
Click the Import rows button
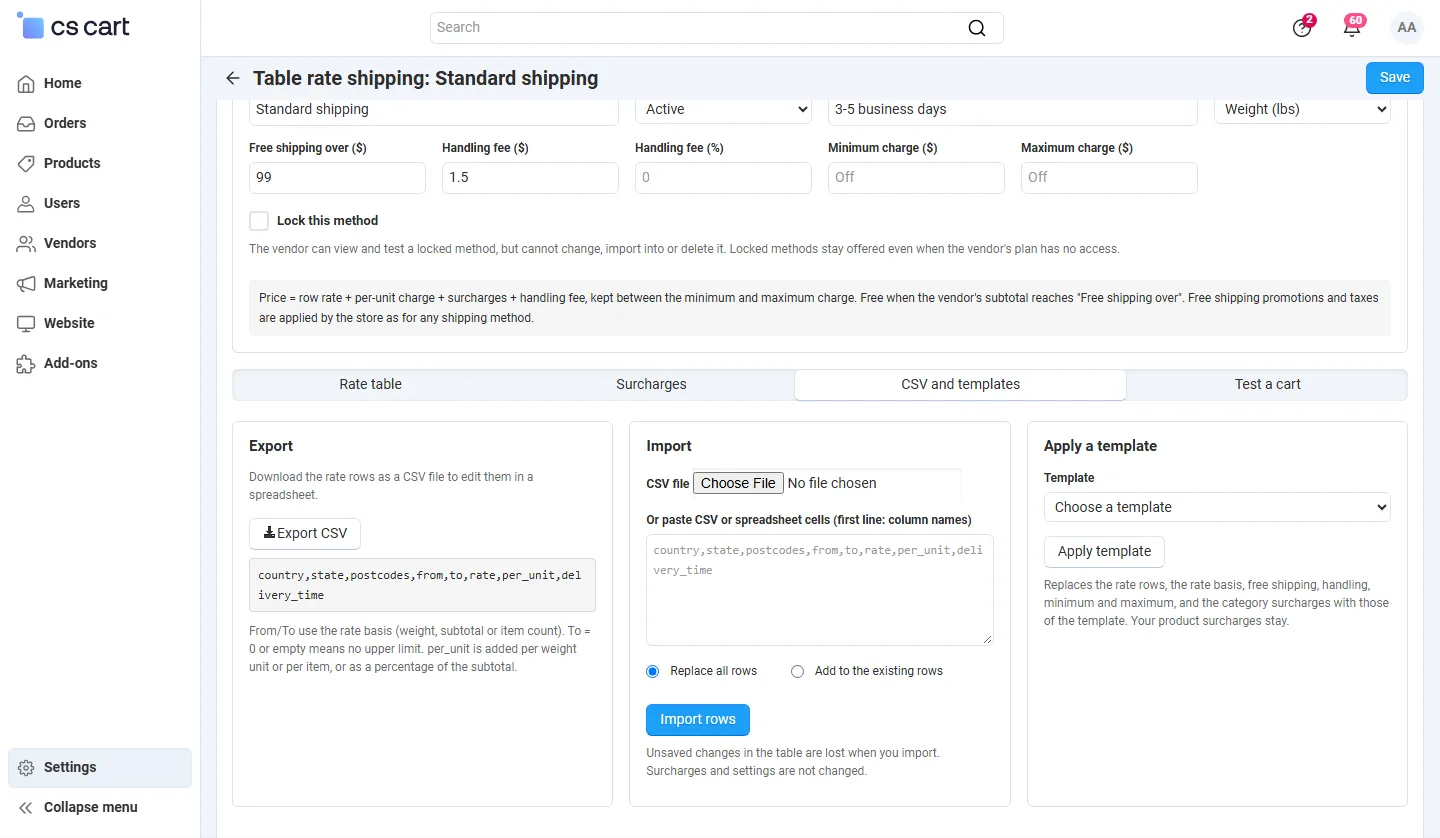point(698,720)
